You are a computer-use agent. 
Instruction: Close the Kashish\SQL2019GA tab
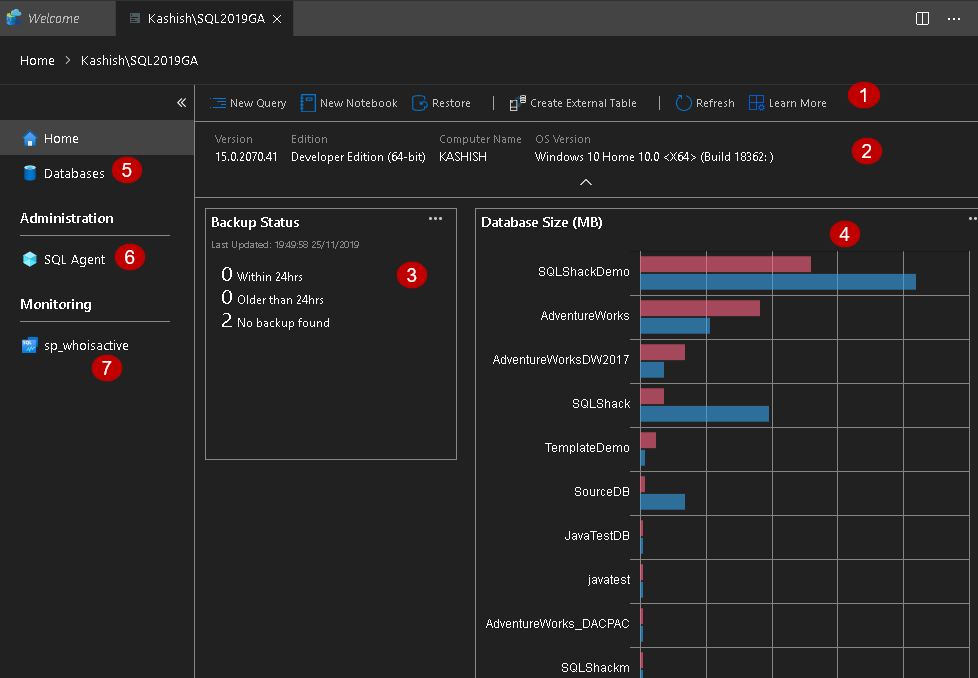(277, 19)
